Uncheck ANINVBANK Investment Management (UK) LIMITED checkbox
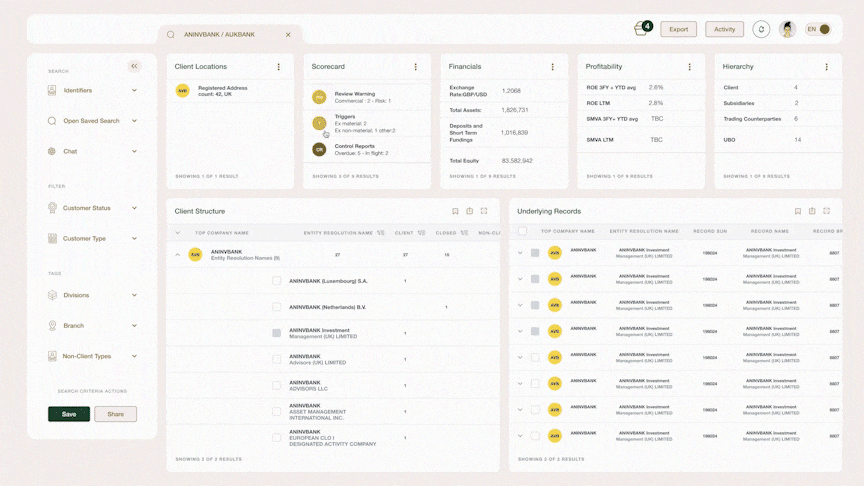This screenshot has width=864, height=486. (x=277, y=333)
